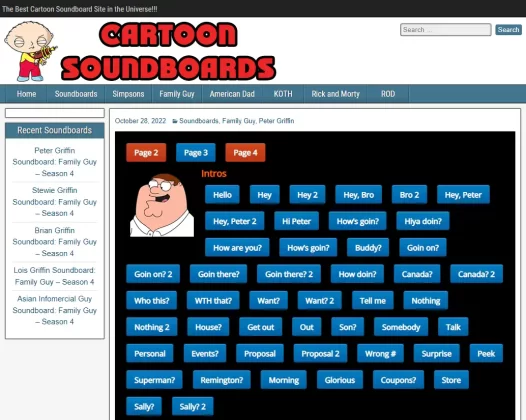Play the Hello sound clip
Screen dimensions: 526x420
(x=222, y=195)
